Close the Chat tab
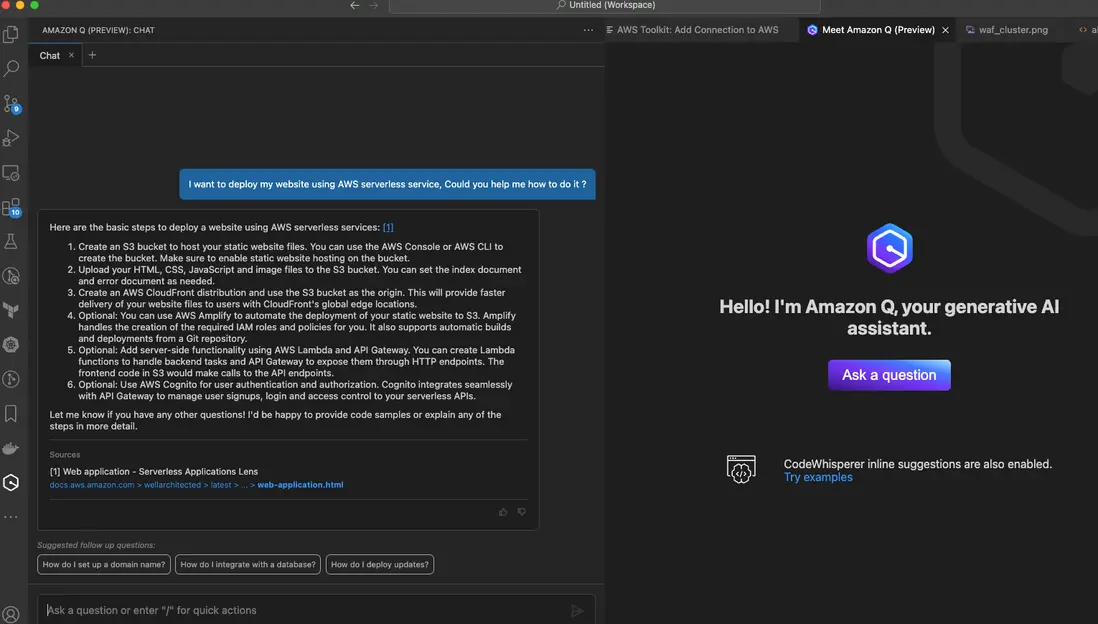The image size is (1098, 624). tap(71, 55)
